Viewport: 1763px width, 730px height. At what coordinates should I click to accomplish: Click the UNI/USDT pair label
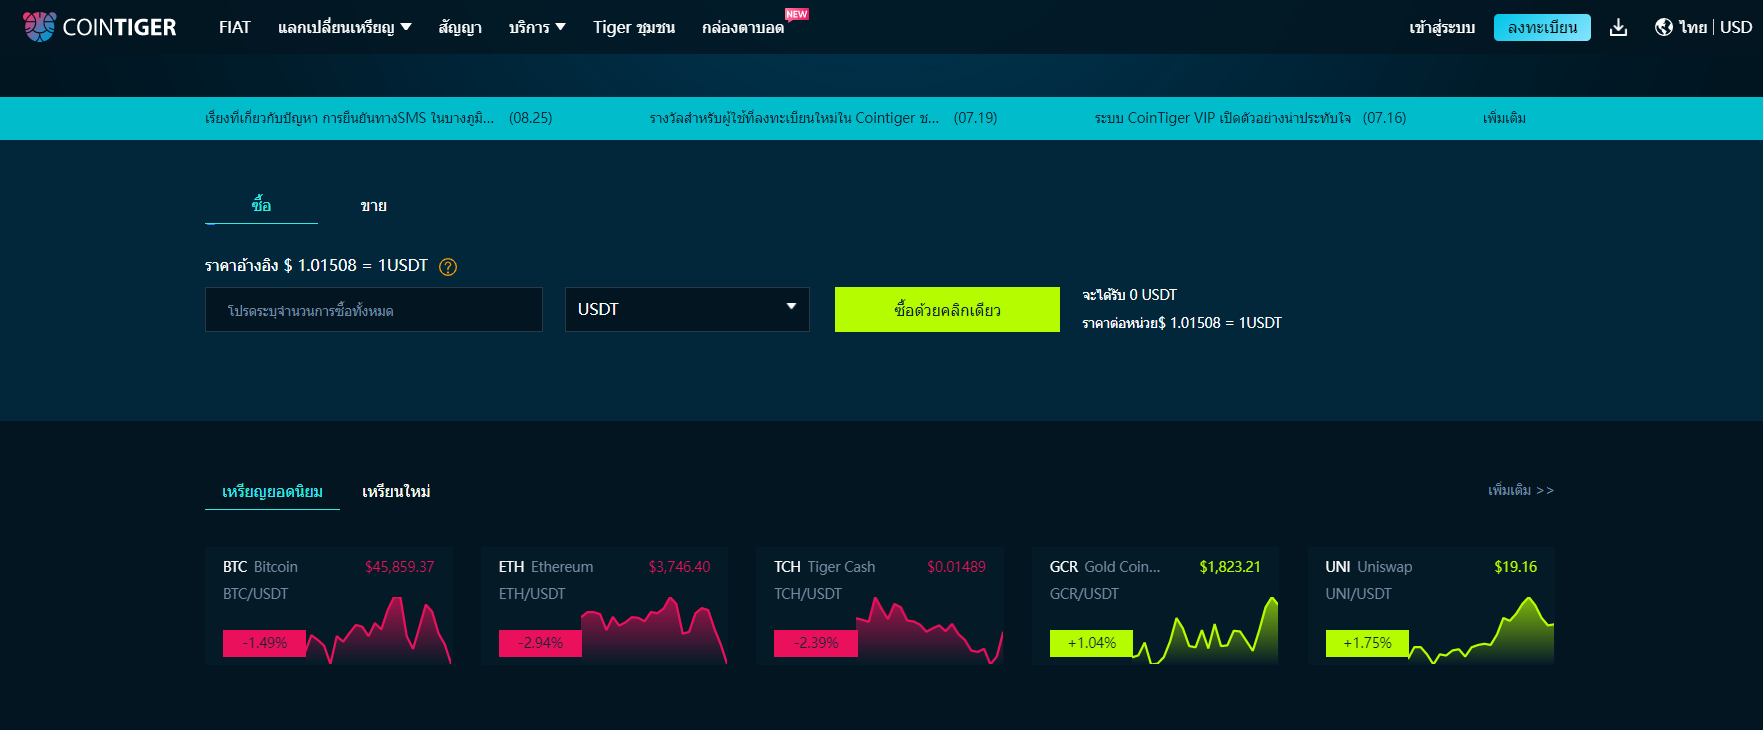pos(1358,594)
